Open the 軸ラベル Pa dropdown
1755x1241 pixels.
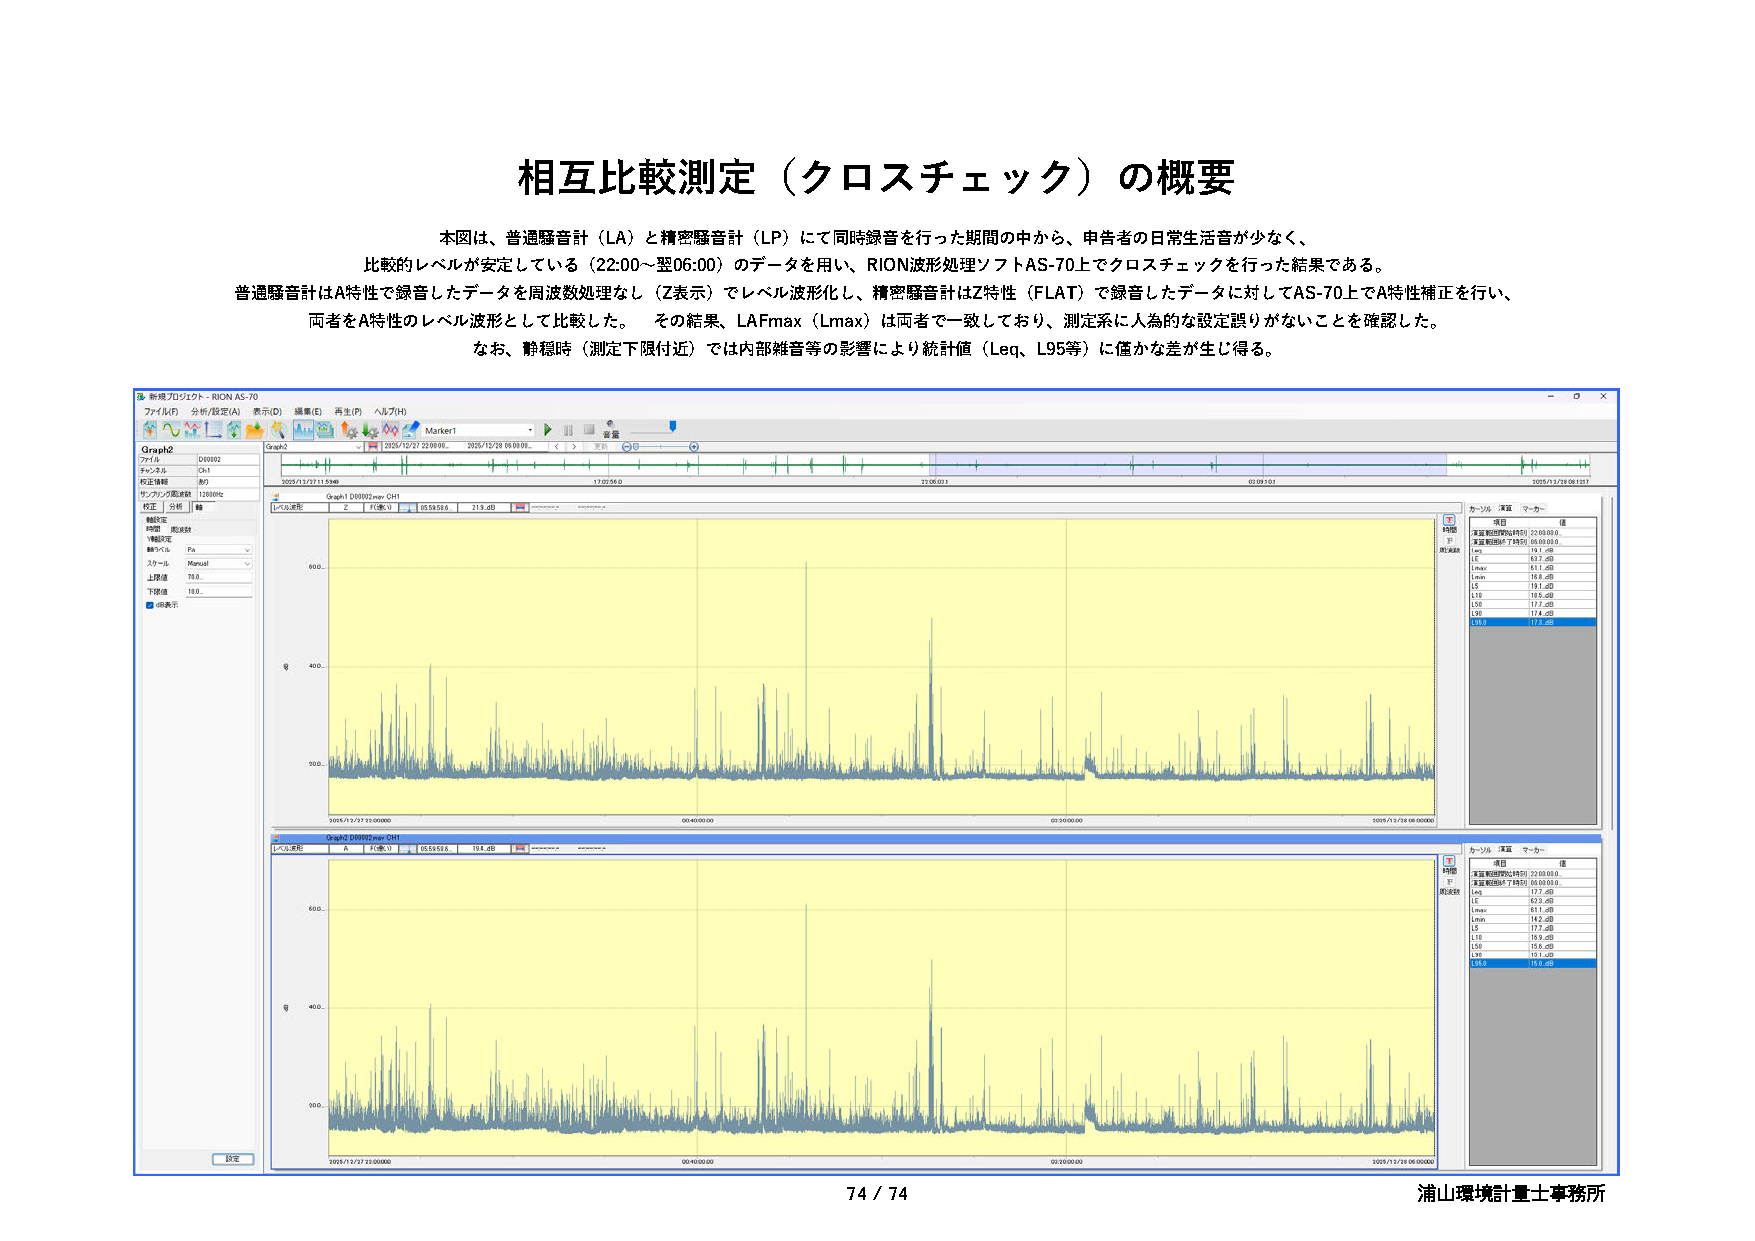(x=247, y=550)
